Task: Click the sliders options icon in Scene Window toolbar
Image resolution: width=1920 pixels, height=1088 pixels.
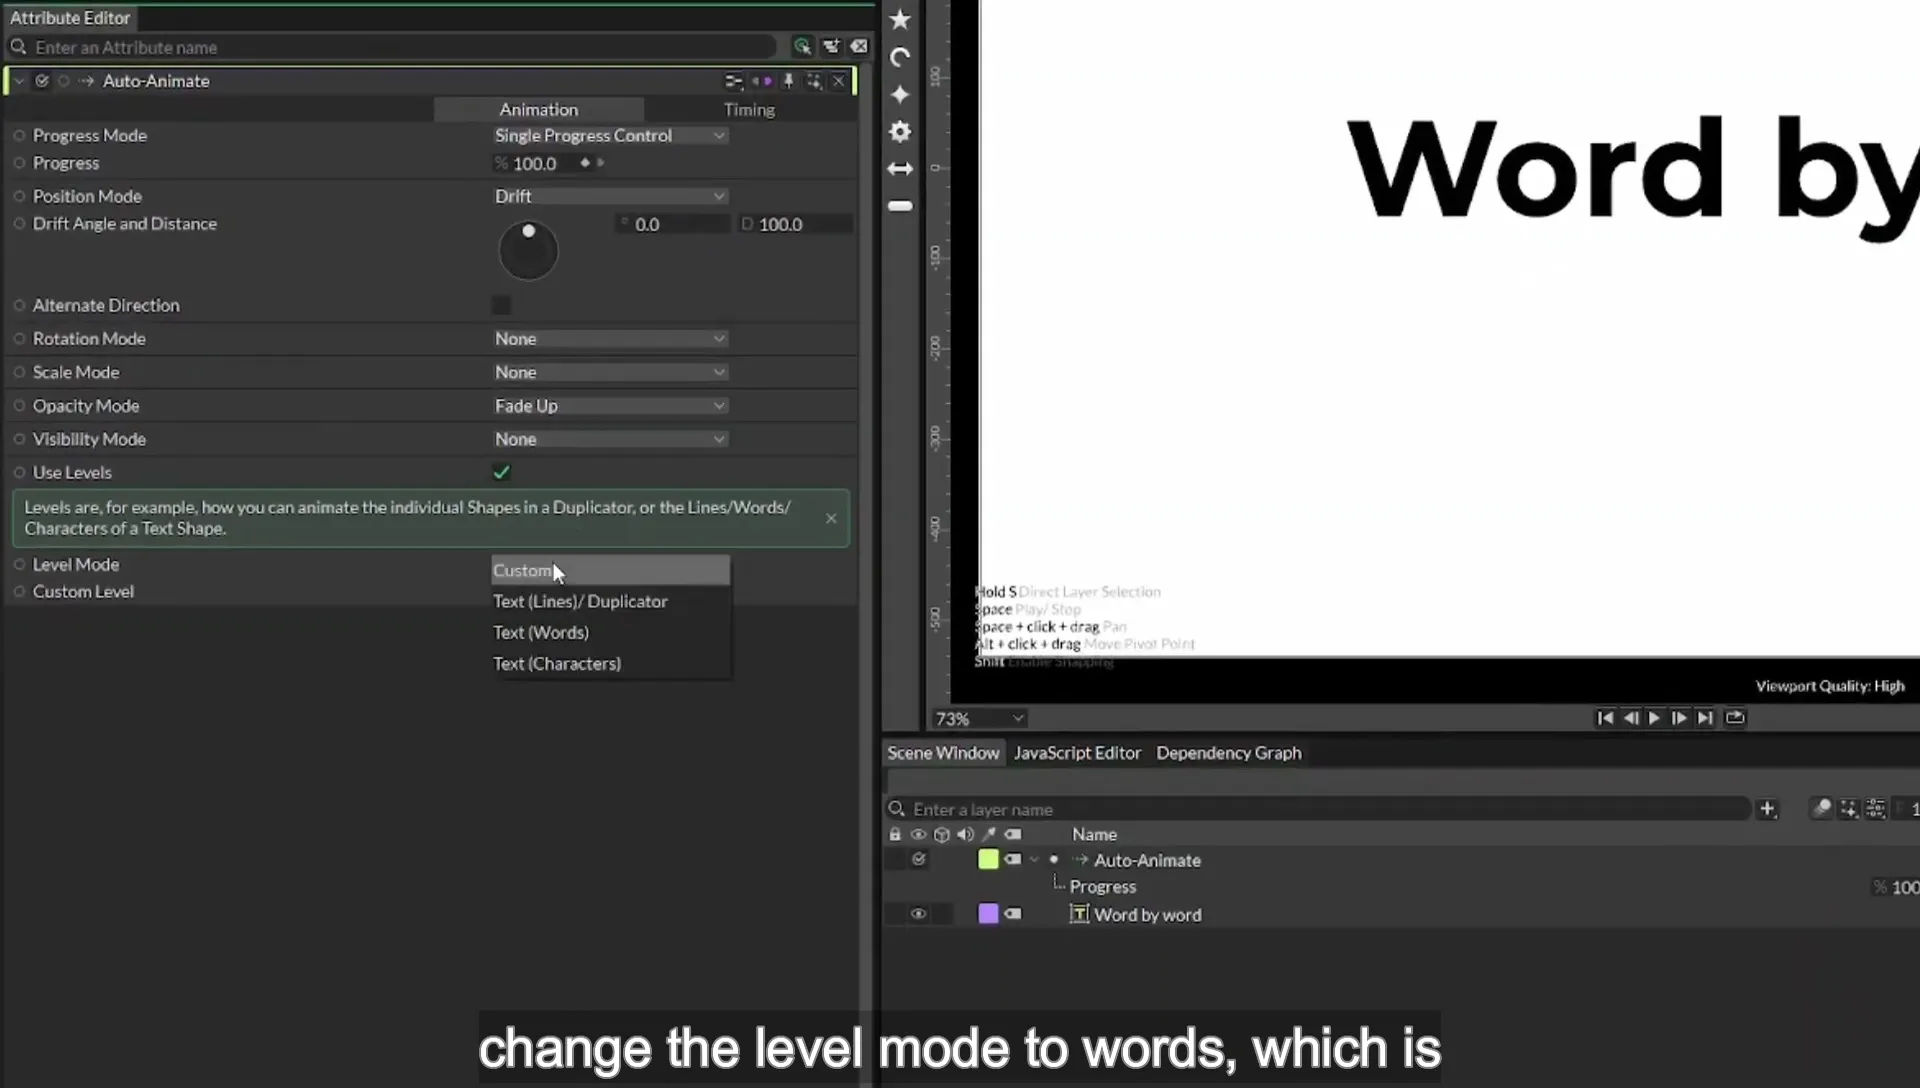Action: pyautogui.click(x=1875, y=808)
